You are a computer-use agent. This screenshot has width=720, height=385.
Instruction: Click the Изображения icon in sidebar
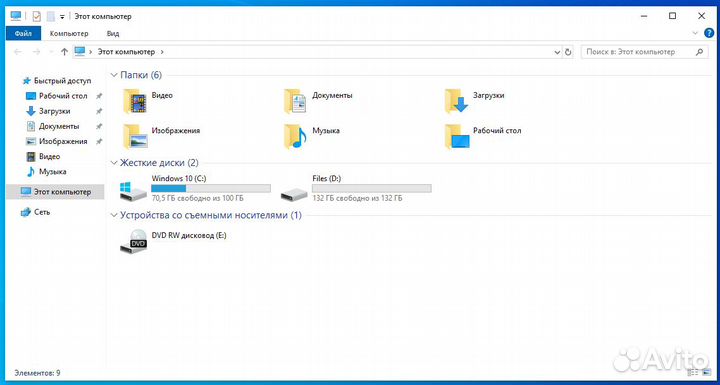click(31, 142)
